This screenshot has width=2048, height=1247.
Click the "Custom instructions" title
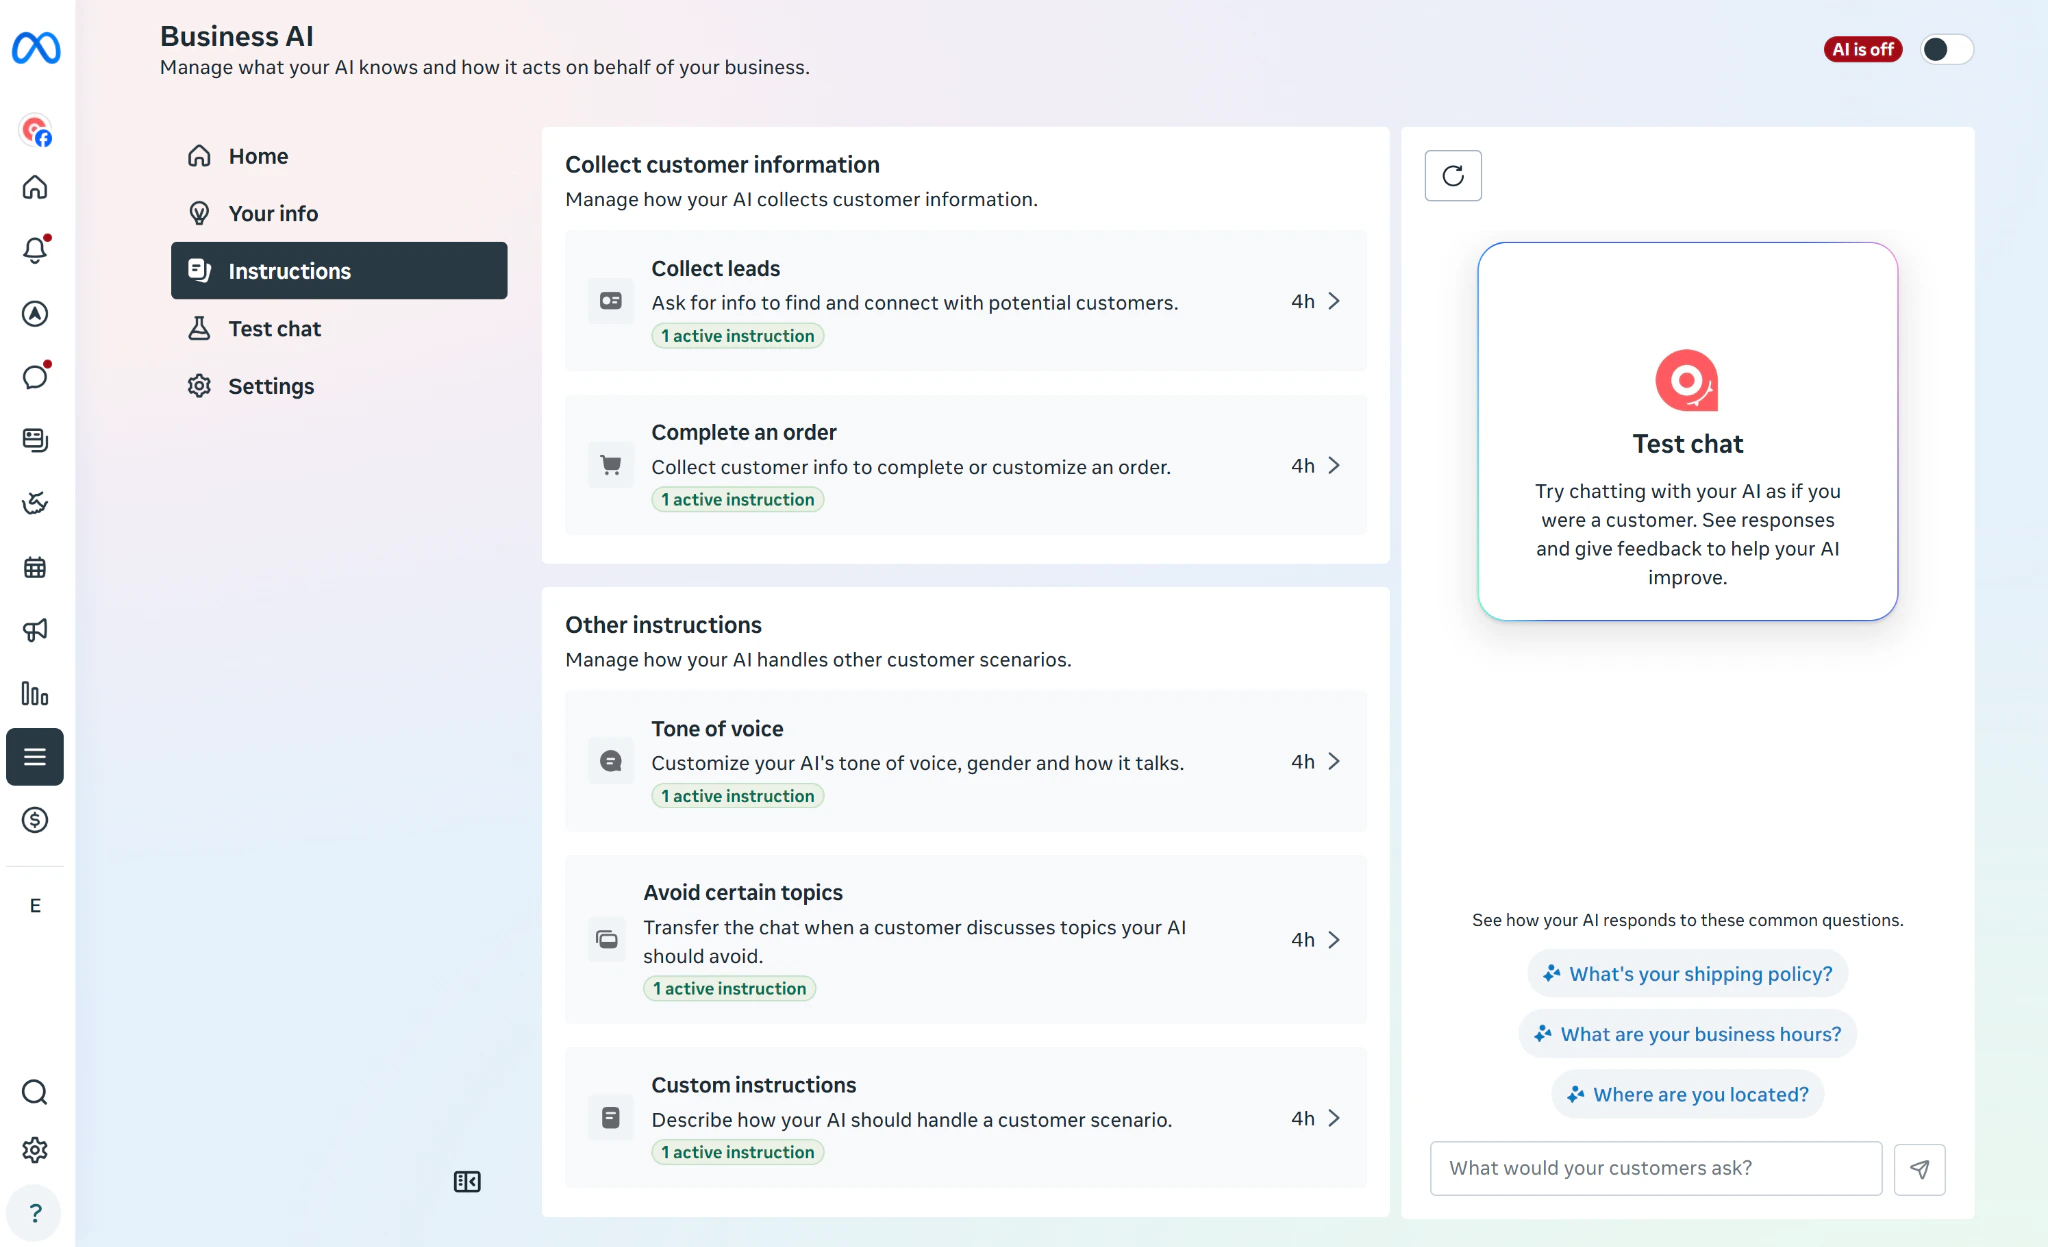pyautogui.click(x=754, y=1085)
